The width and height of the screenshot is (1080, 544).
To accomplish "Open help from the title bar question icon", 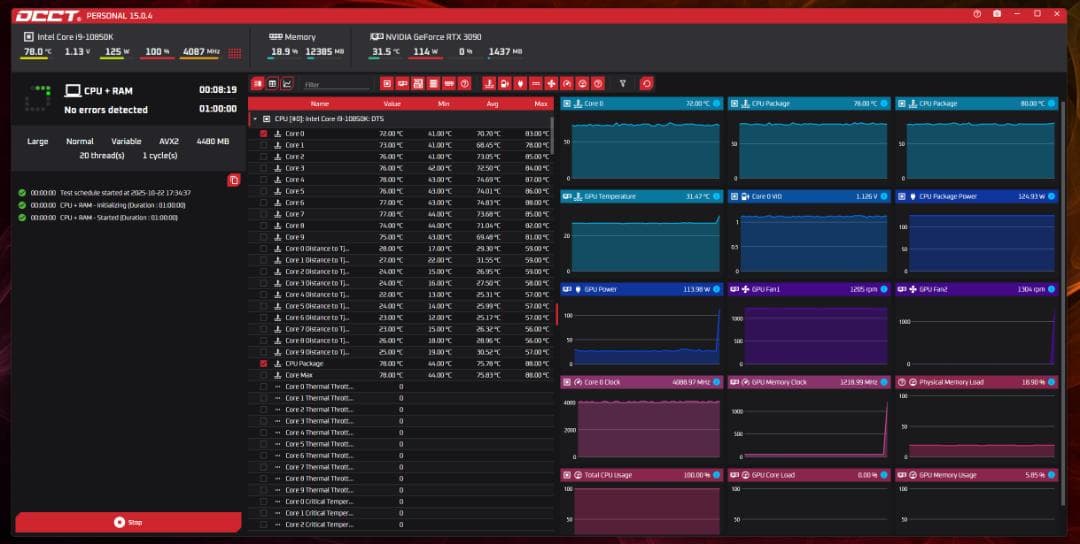I will (977, 14).
